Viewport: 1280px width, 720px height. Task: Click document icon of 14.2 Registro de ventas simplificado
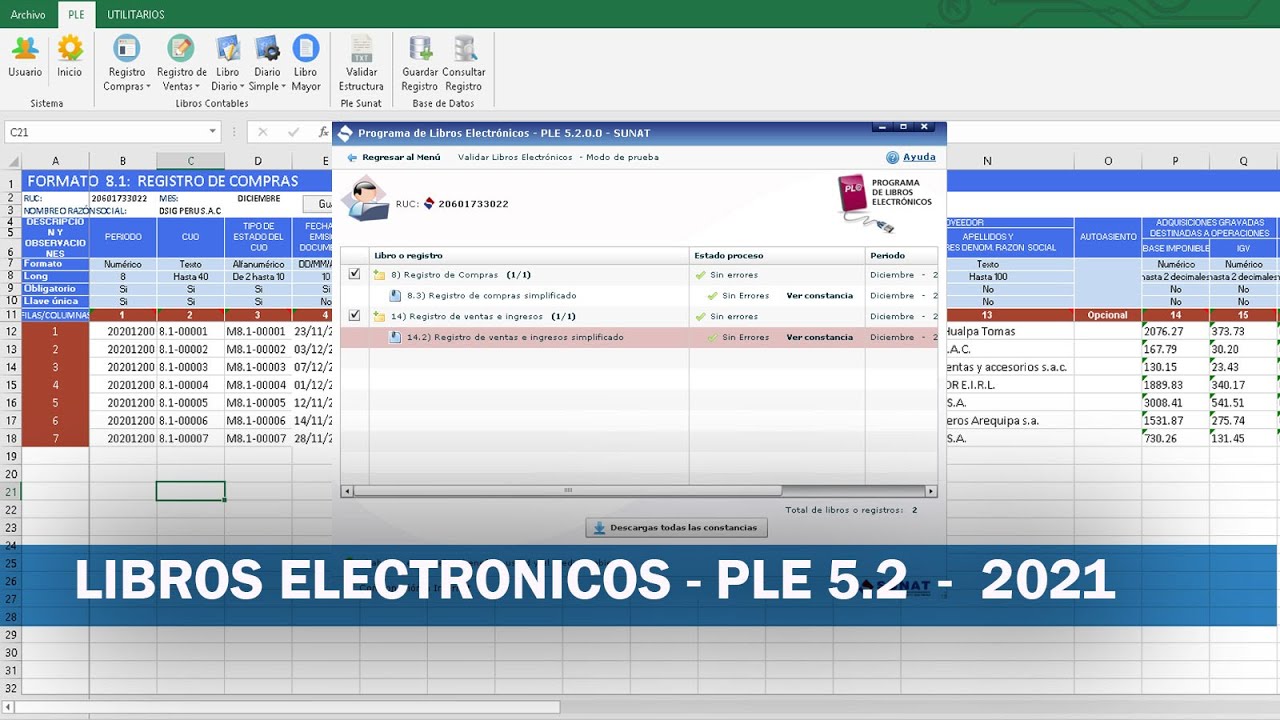pos(396,338)
